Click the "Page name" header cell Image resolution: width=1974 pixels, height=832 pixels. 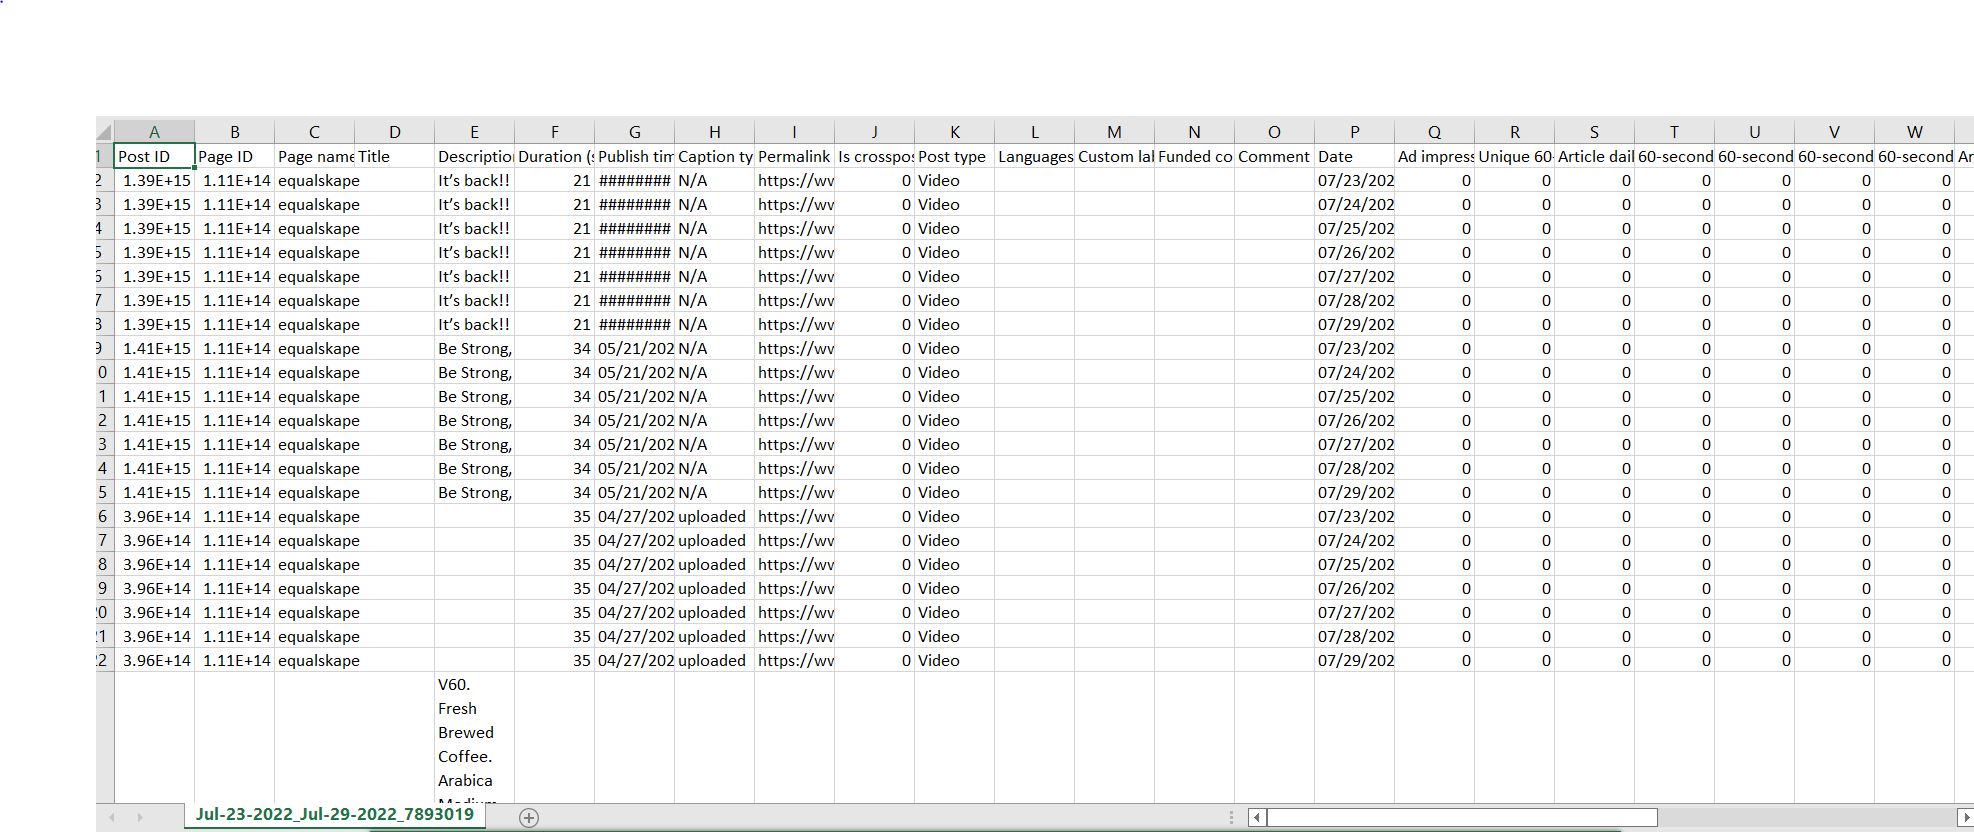314,156
